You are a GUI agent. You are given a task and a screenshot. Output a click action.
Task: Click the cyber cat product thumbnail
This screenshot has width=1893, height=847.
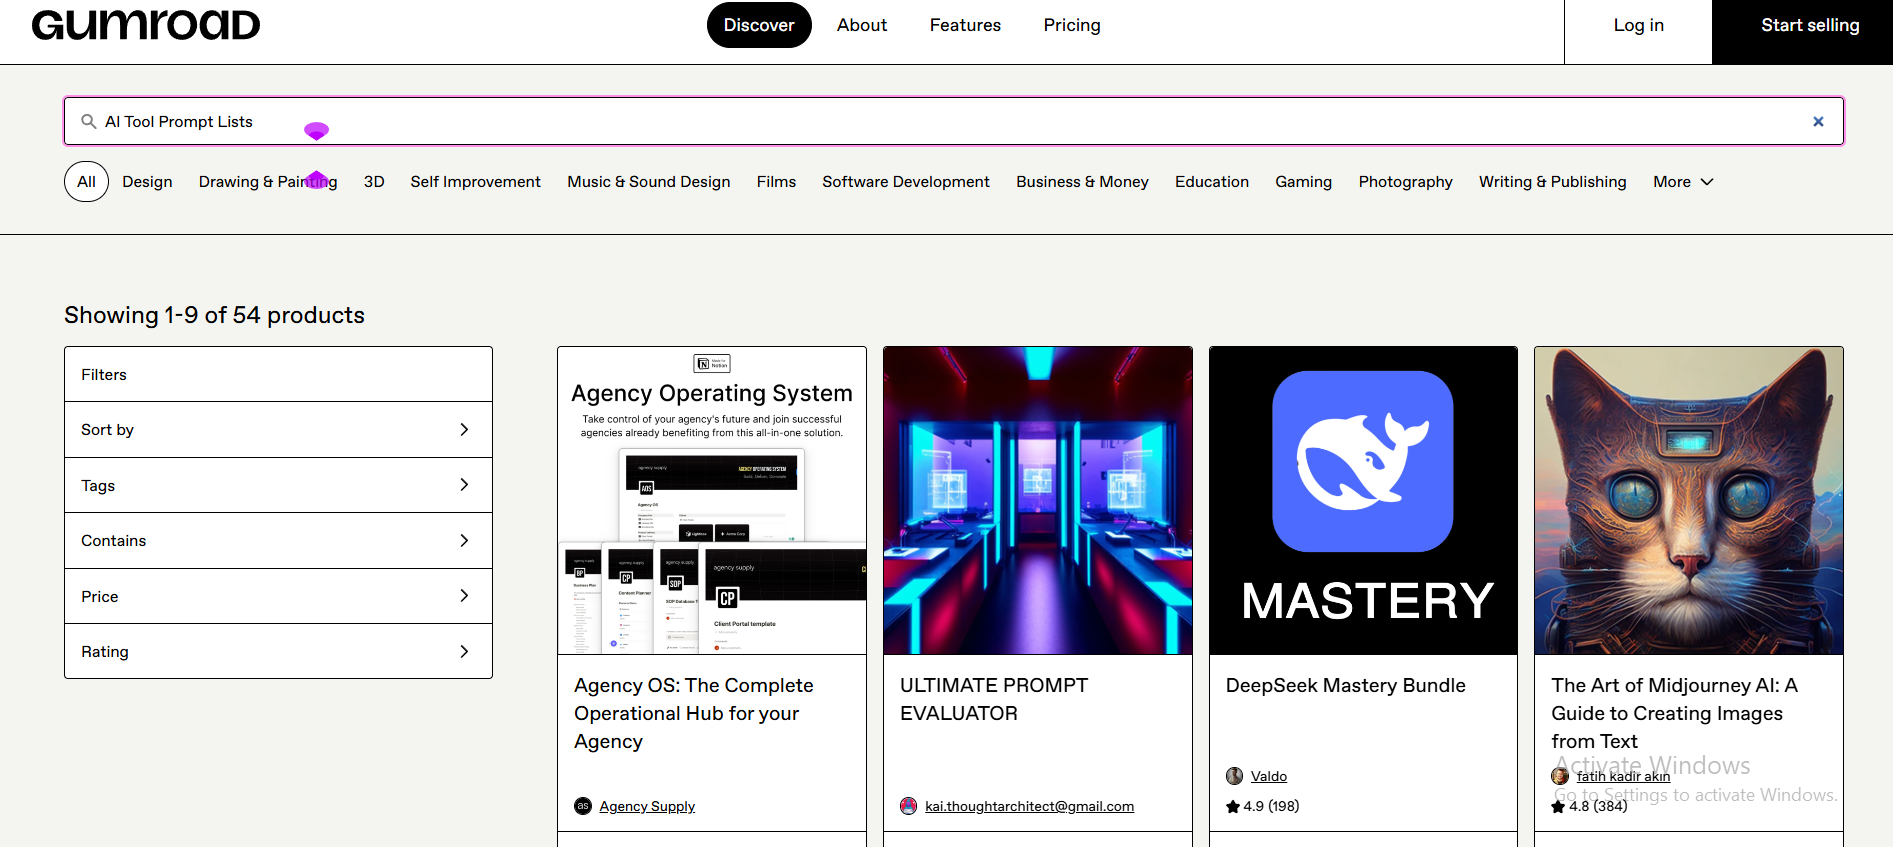(1689, 501)
